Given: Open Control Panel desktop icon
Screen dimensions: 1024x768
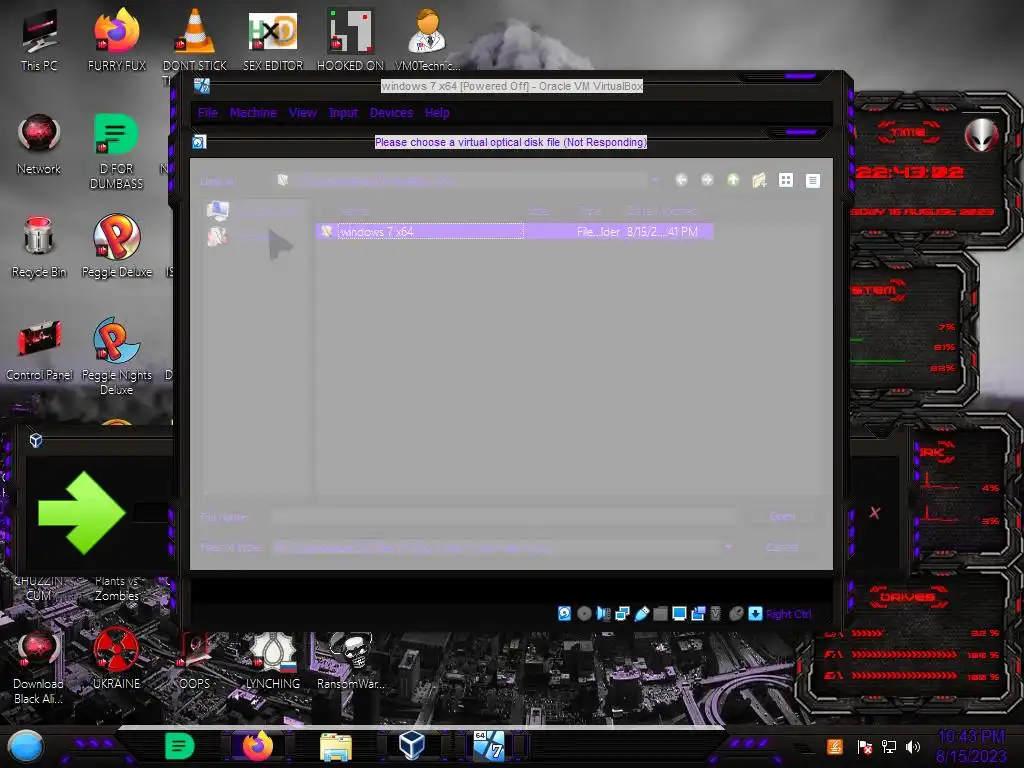Looking at the screenshot, I should (39, 349).
